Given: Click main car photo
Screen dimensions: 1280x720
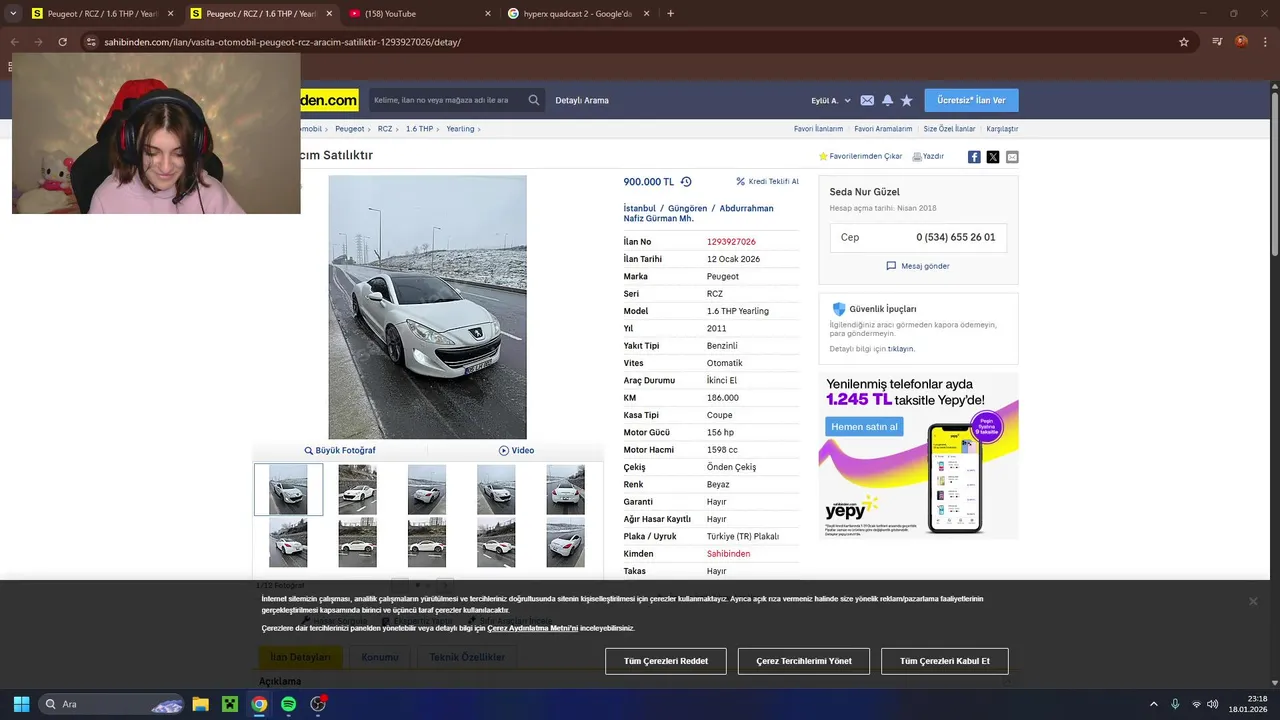Looking at the screenshot, I should click(x=427, y=307).
